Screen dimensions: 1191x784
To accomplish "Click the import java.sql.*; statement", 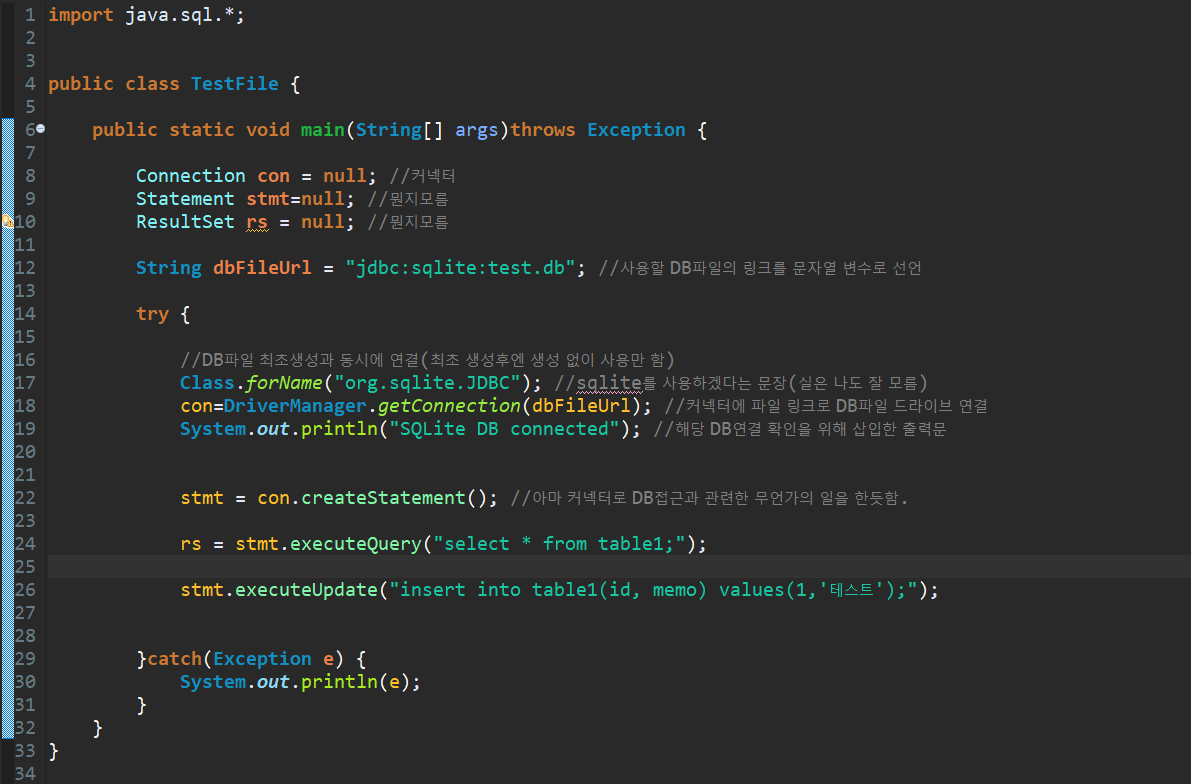I will 147,15.
